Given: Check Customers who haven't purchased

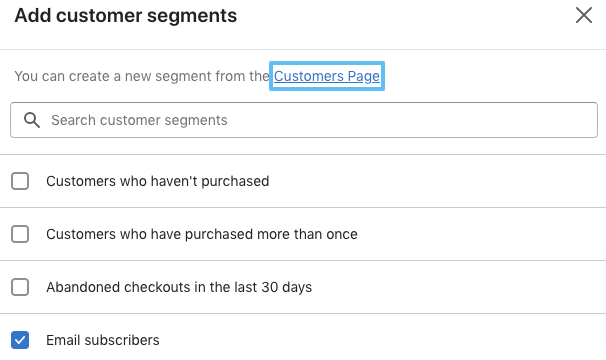Looking at the screenshot, I should click(x=20, y=181).
